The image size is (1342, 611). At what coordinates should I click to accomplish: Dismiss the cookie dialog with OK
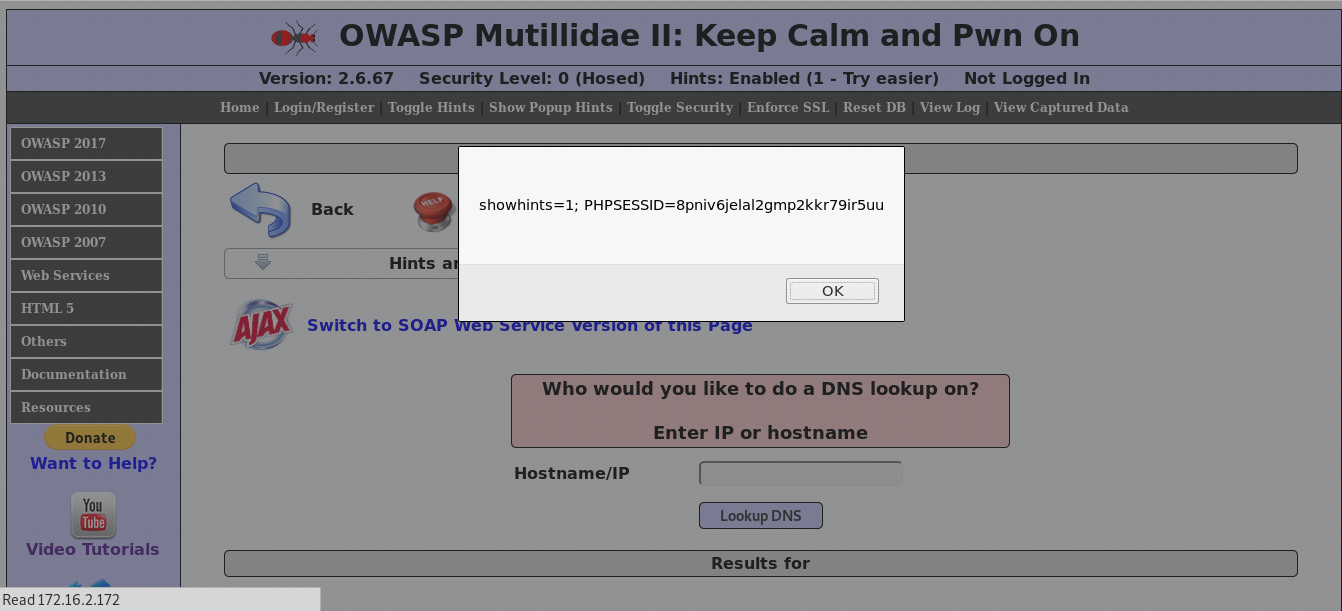832,290
